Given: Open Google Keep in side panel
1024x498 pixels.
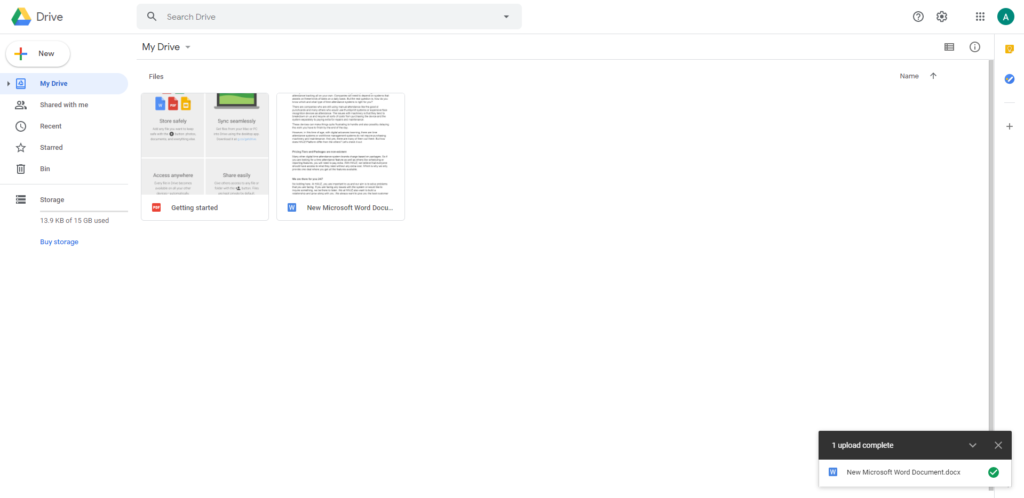Looking at the screenshot, I should tap(1009, 49).
